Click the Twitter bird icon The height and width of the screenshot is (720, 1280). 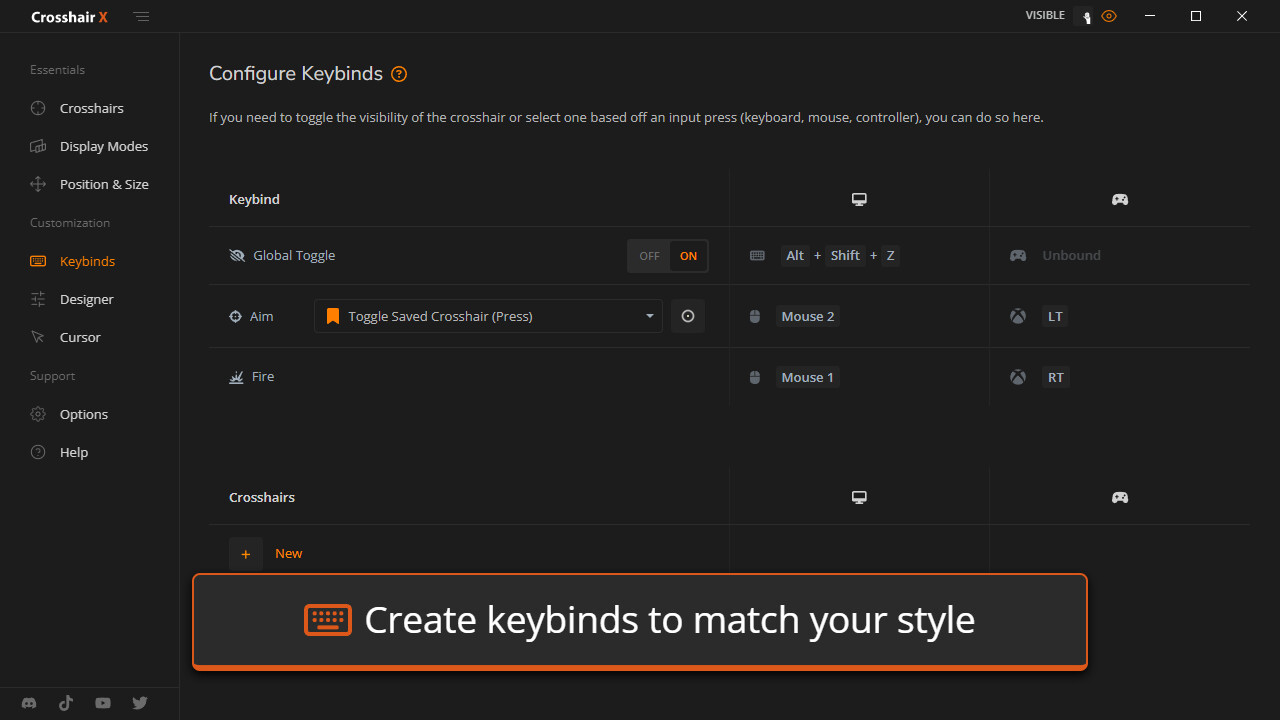[x=140, y=703]
